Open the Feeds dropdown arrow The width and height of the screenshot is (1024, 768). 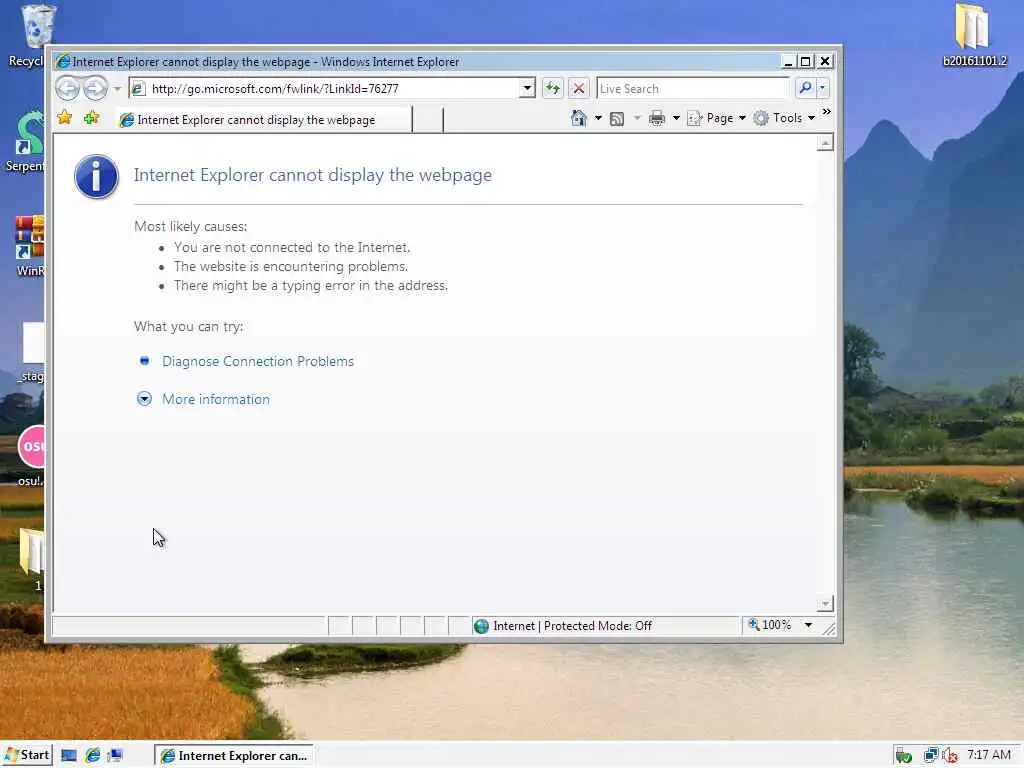click(637, 118)
